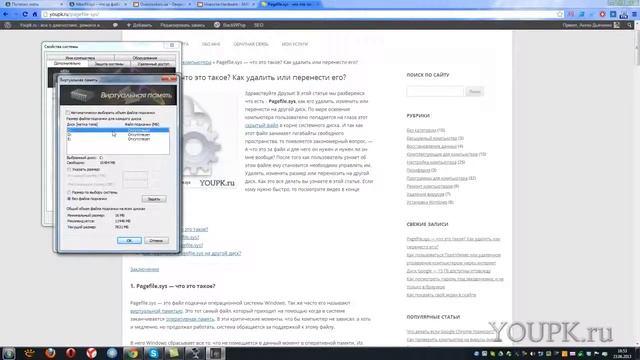The width and height of the screenshot is (640, 360).
Task: Open comments bubble in the admin bar
Action: click(x=115, y=25)
